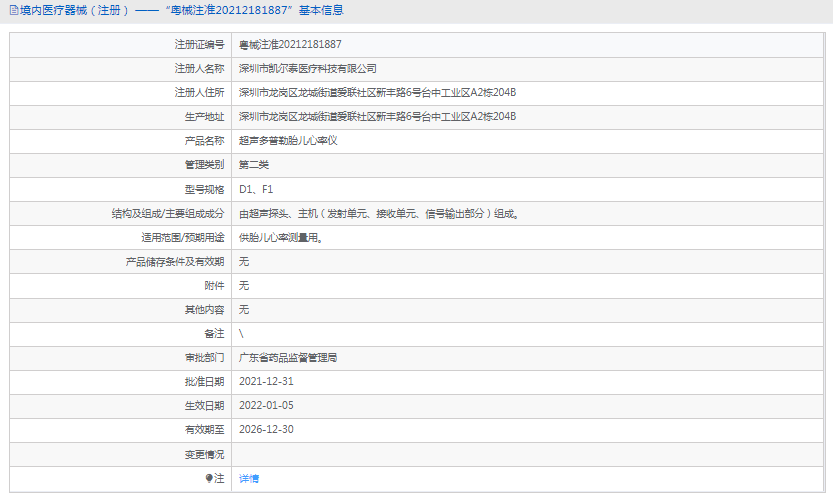
Task: Click the 注册人住所 label
Action: [x=199, y=92]
